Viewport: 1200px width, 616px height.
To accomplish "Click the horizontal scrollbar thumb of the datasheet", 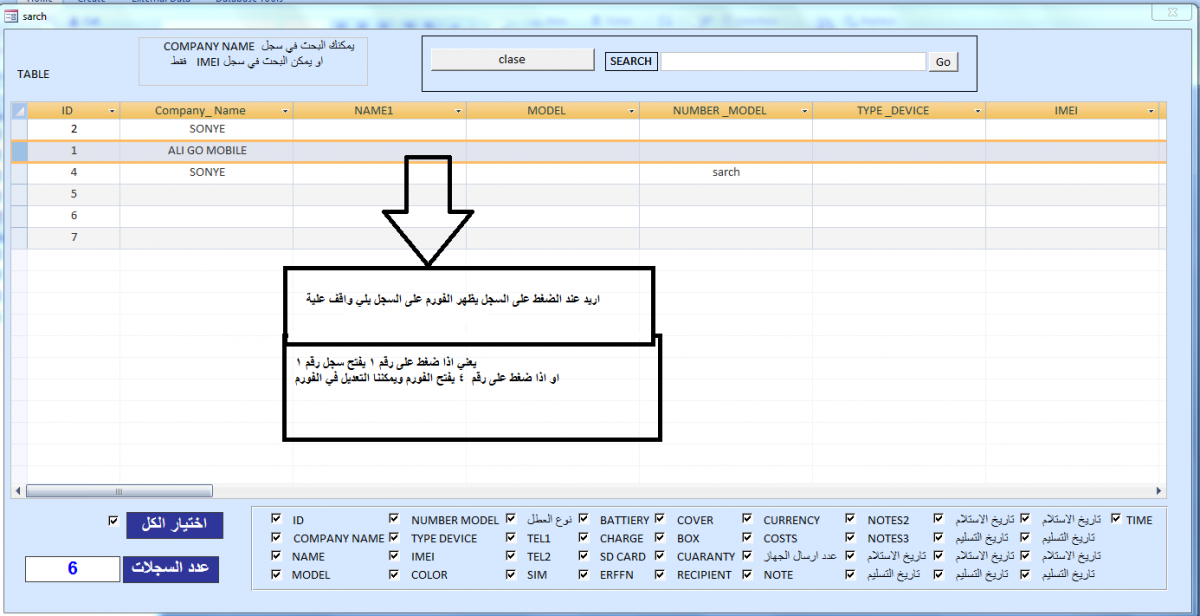I will 119,491.
